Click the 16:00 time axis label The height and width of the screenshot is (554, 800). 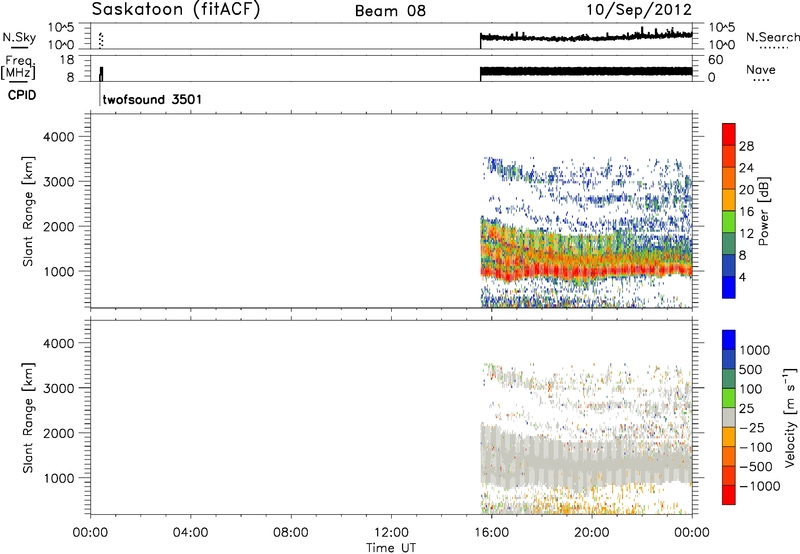[x=491, y=533]
